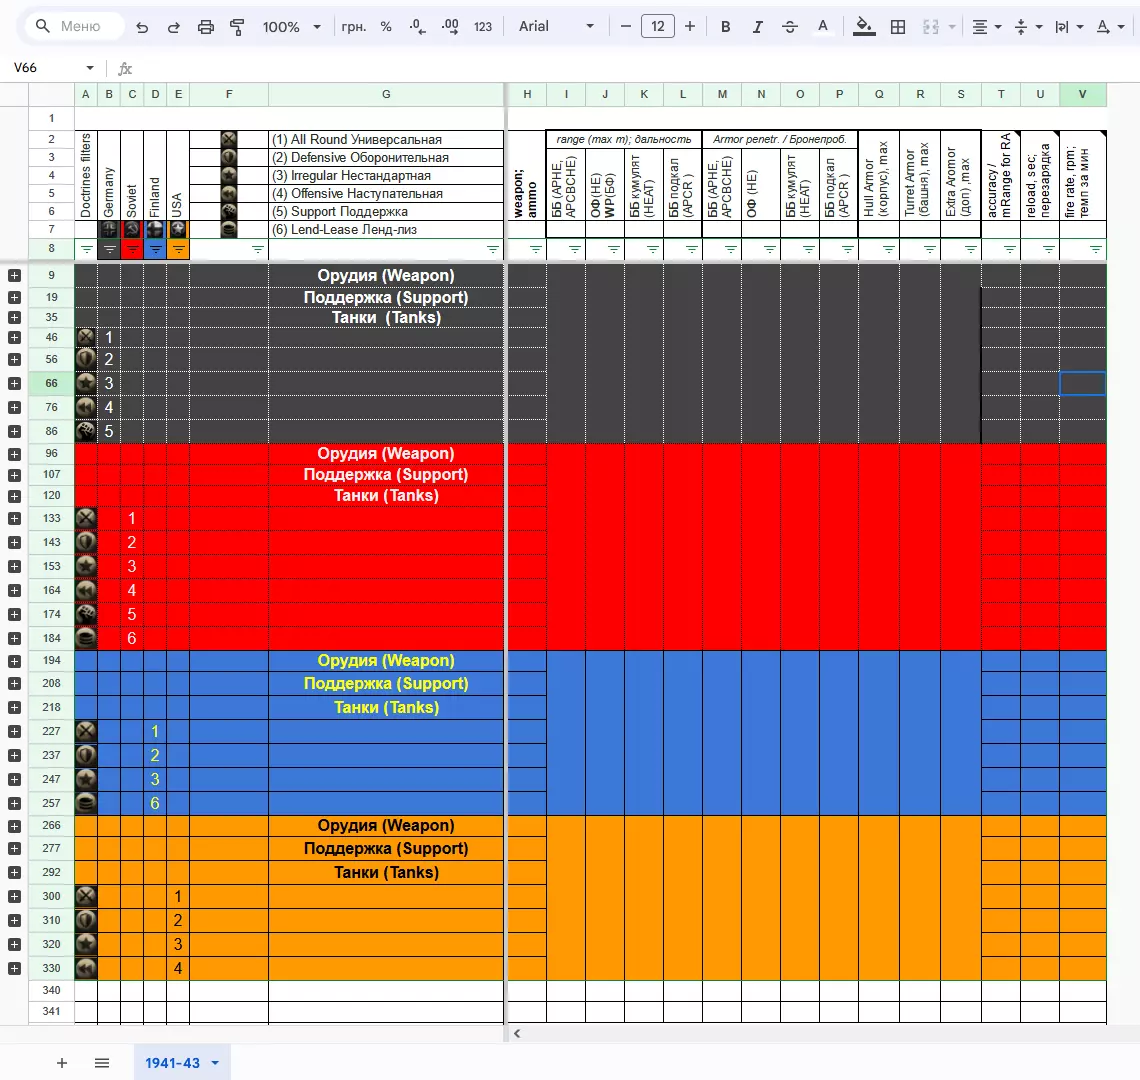Click the font size field showing 12
1140x1080 pixels.
(658, 26)
